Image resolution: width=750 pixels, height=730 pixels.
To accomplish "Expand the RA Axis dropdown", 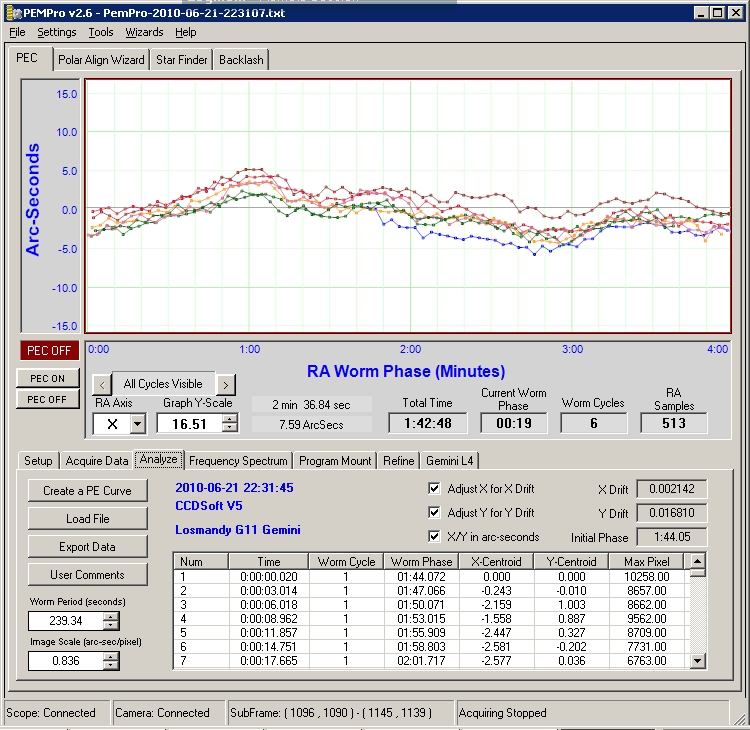I will (x=138, y=424).
